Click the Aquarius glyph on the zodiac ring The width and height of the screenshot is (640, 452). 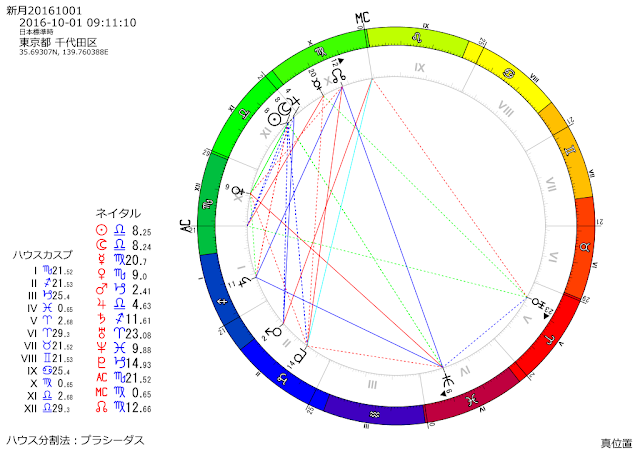tap(375, 415)
